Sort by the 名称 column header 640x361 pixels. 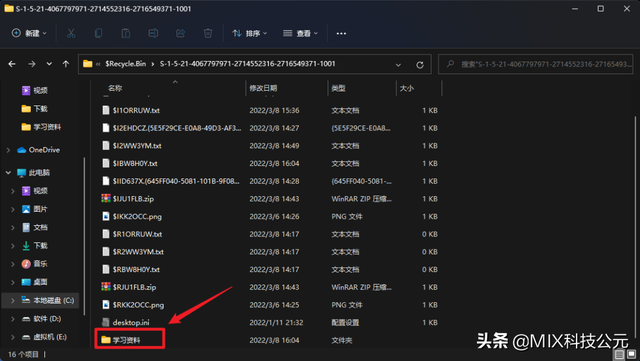point(115,88)
